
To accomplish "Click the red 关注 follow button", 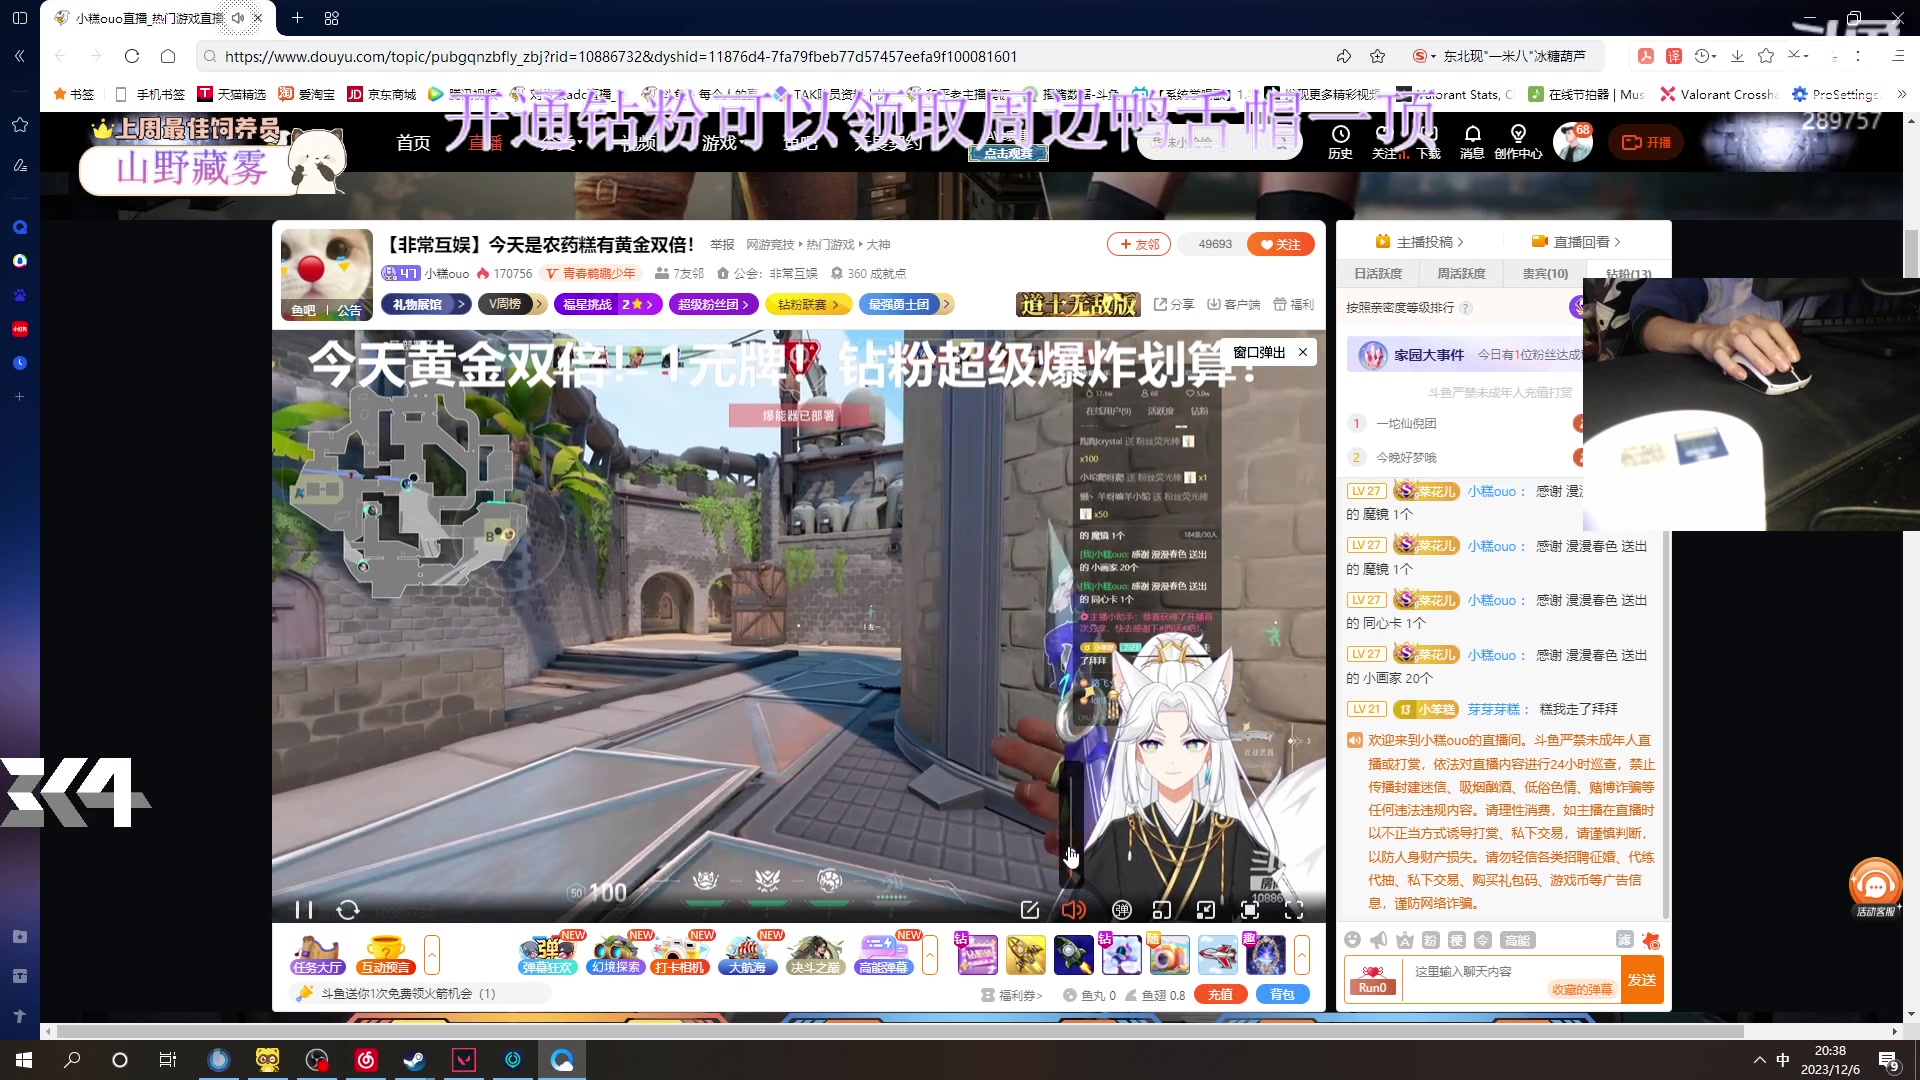I will [x=1282, y=243].
